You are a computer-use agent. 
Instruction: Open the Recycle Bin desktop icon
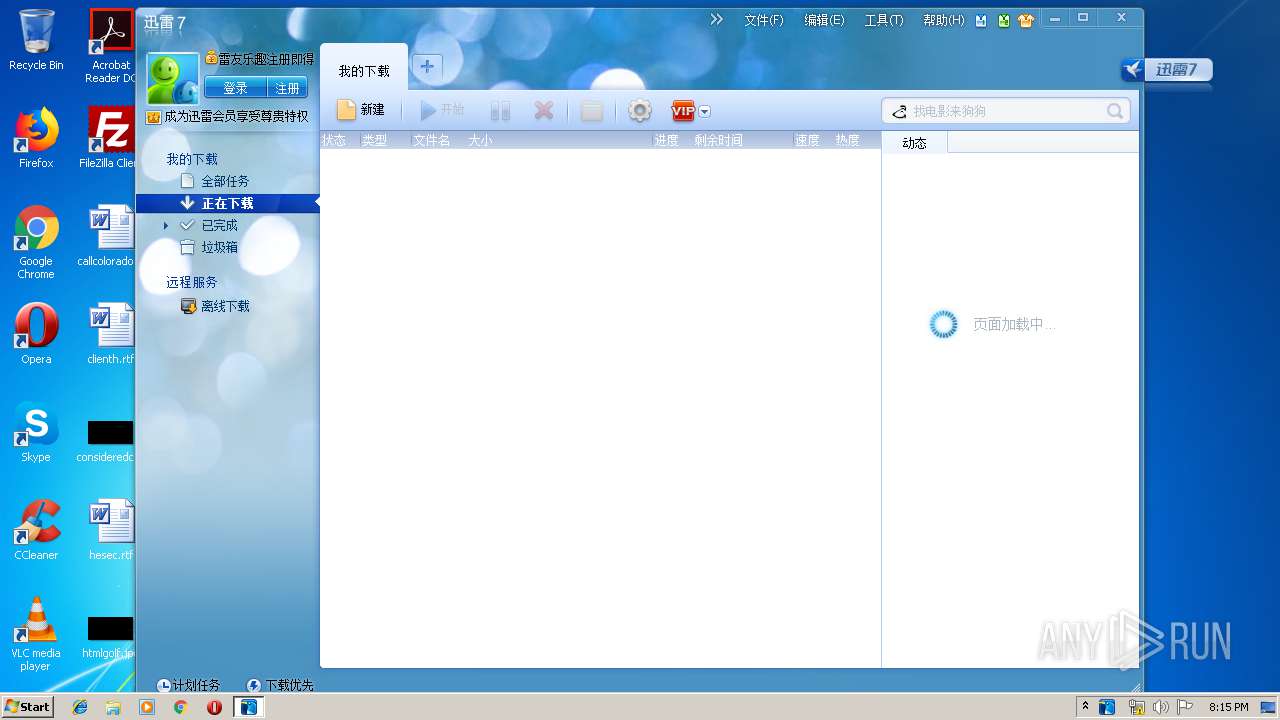click(x=36, y=40)
